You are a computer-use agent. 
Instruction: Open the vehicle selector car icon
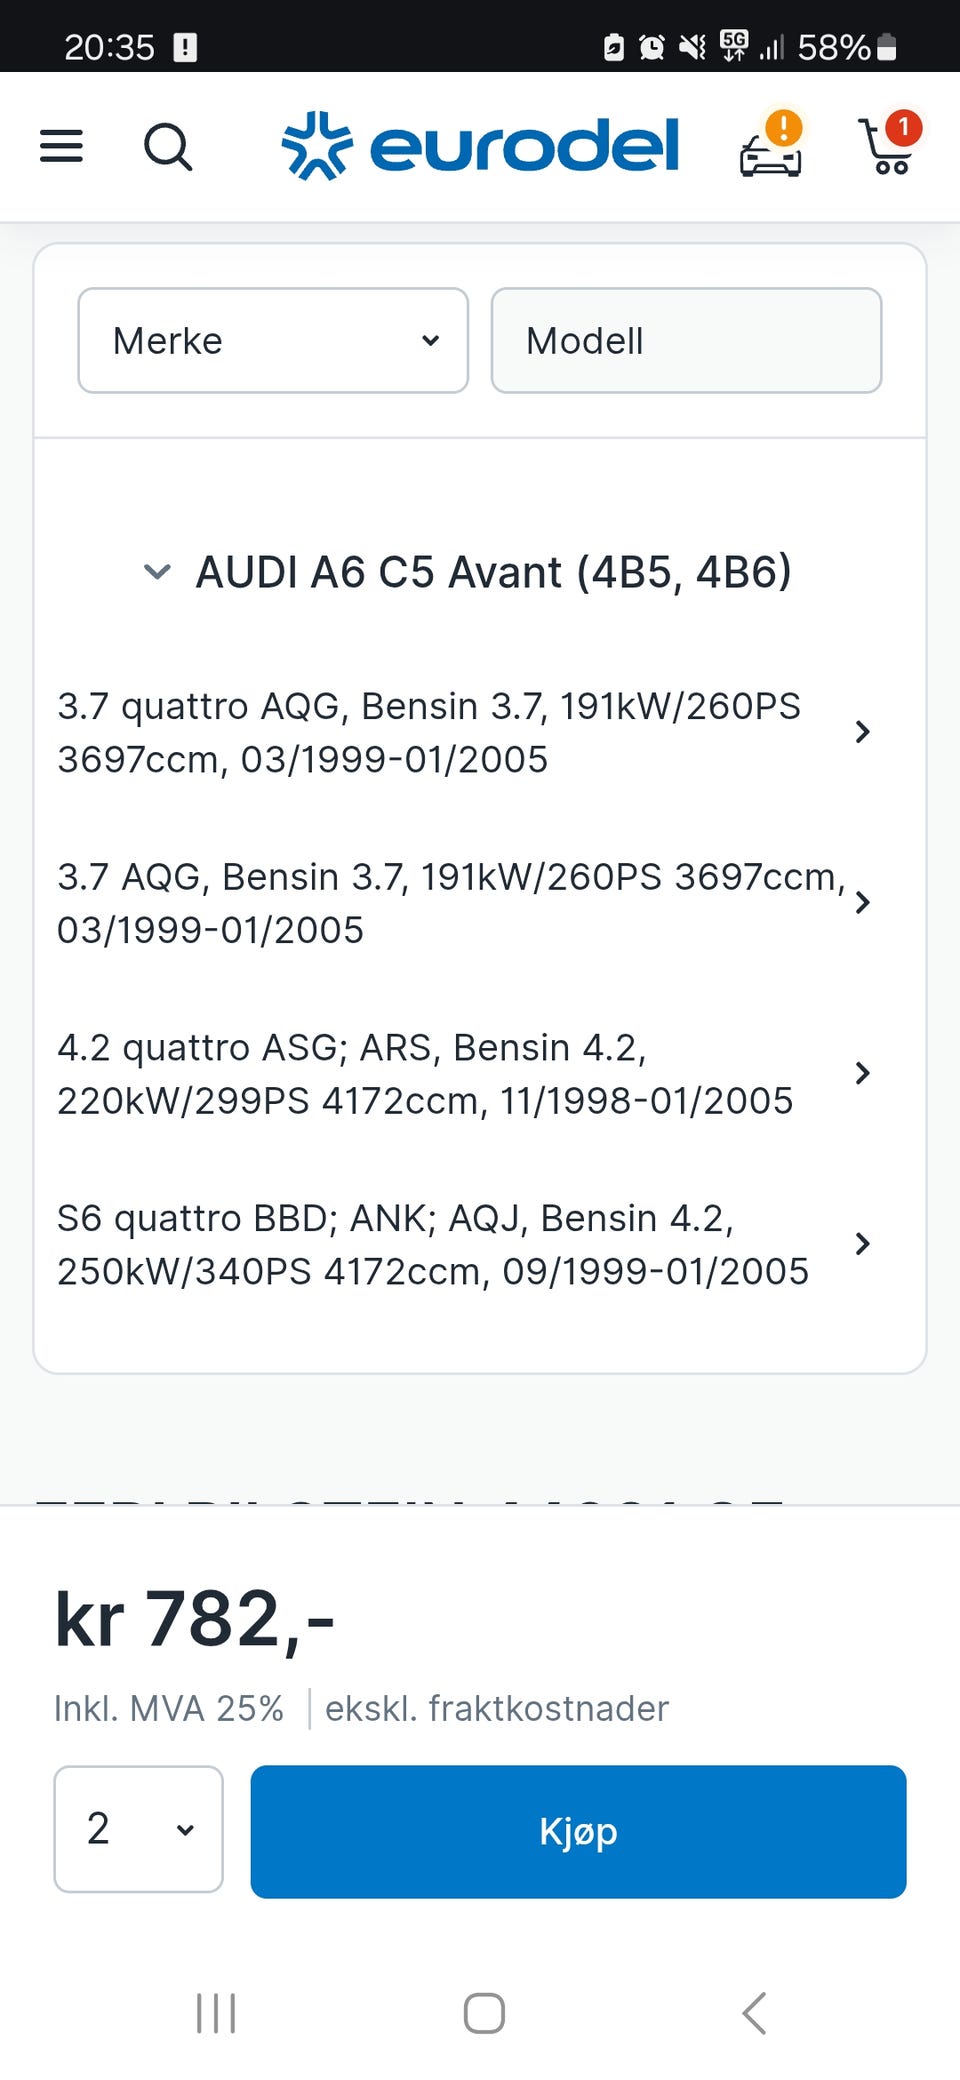click(x=771, y=147)
